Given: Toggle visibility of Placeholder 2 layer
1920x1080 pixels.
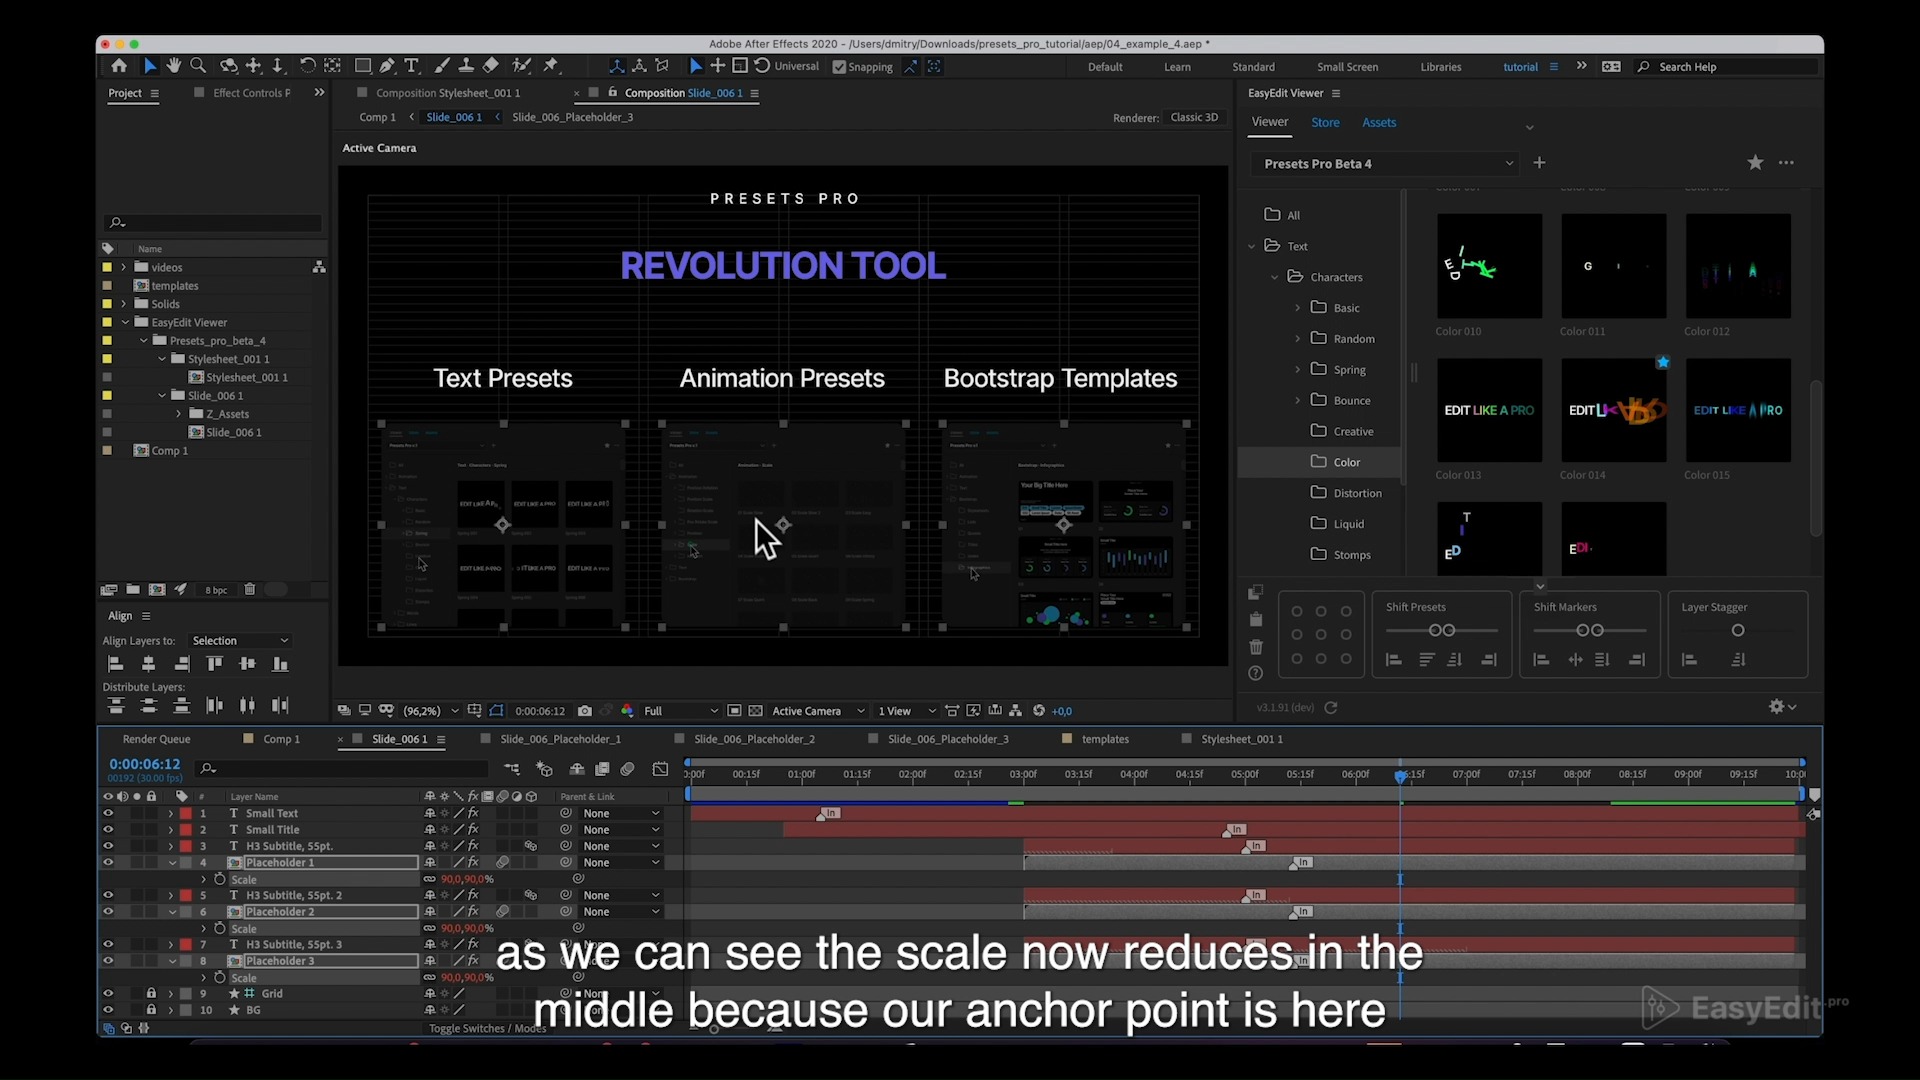Looking at the screenshot, I should pyautogui.click(x=108, y=912).
